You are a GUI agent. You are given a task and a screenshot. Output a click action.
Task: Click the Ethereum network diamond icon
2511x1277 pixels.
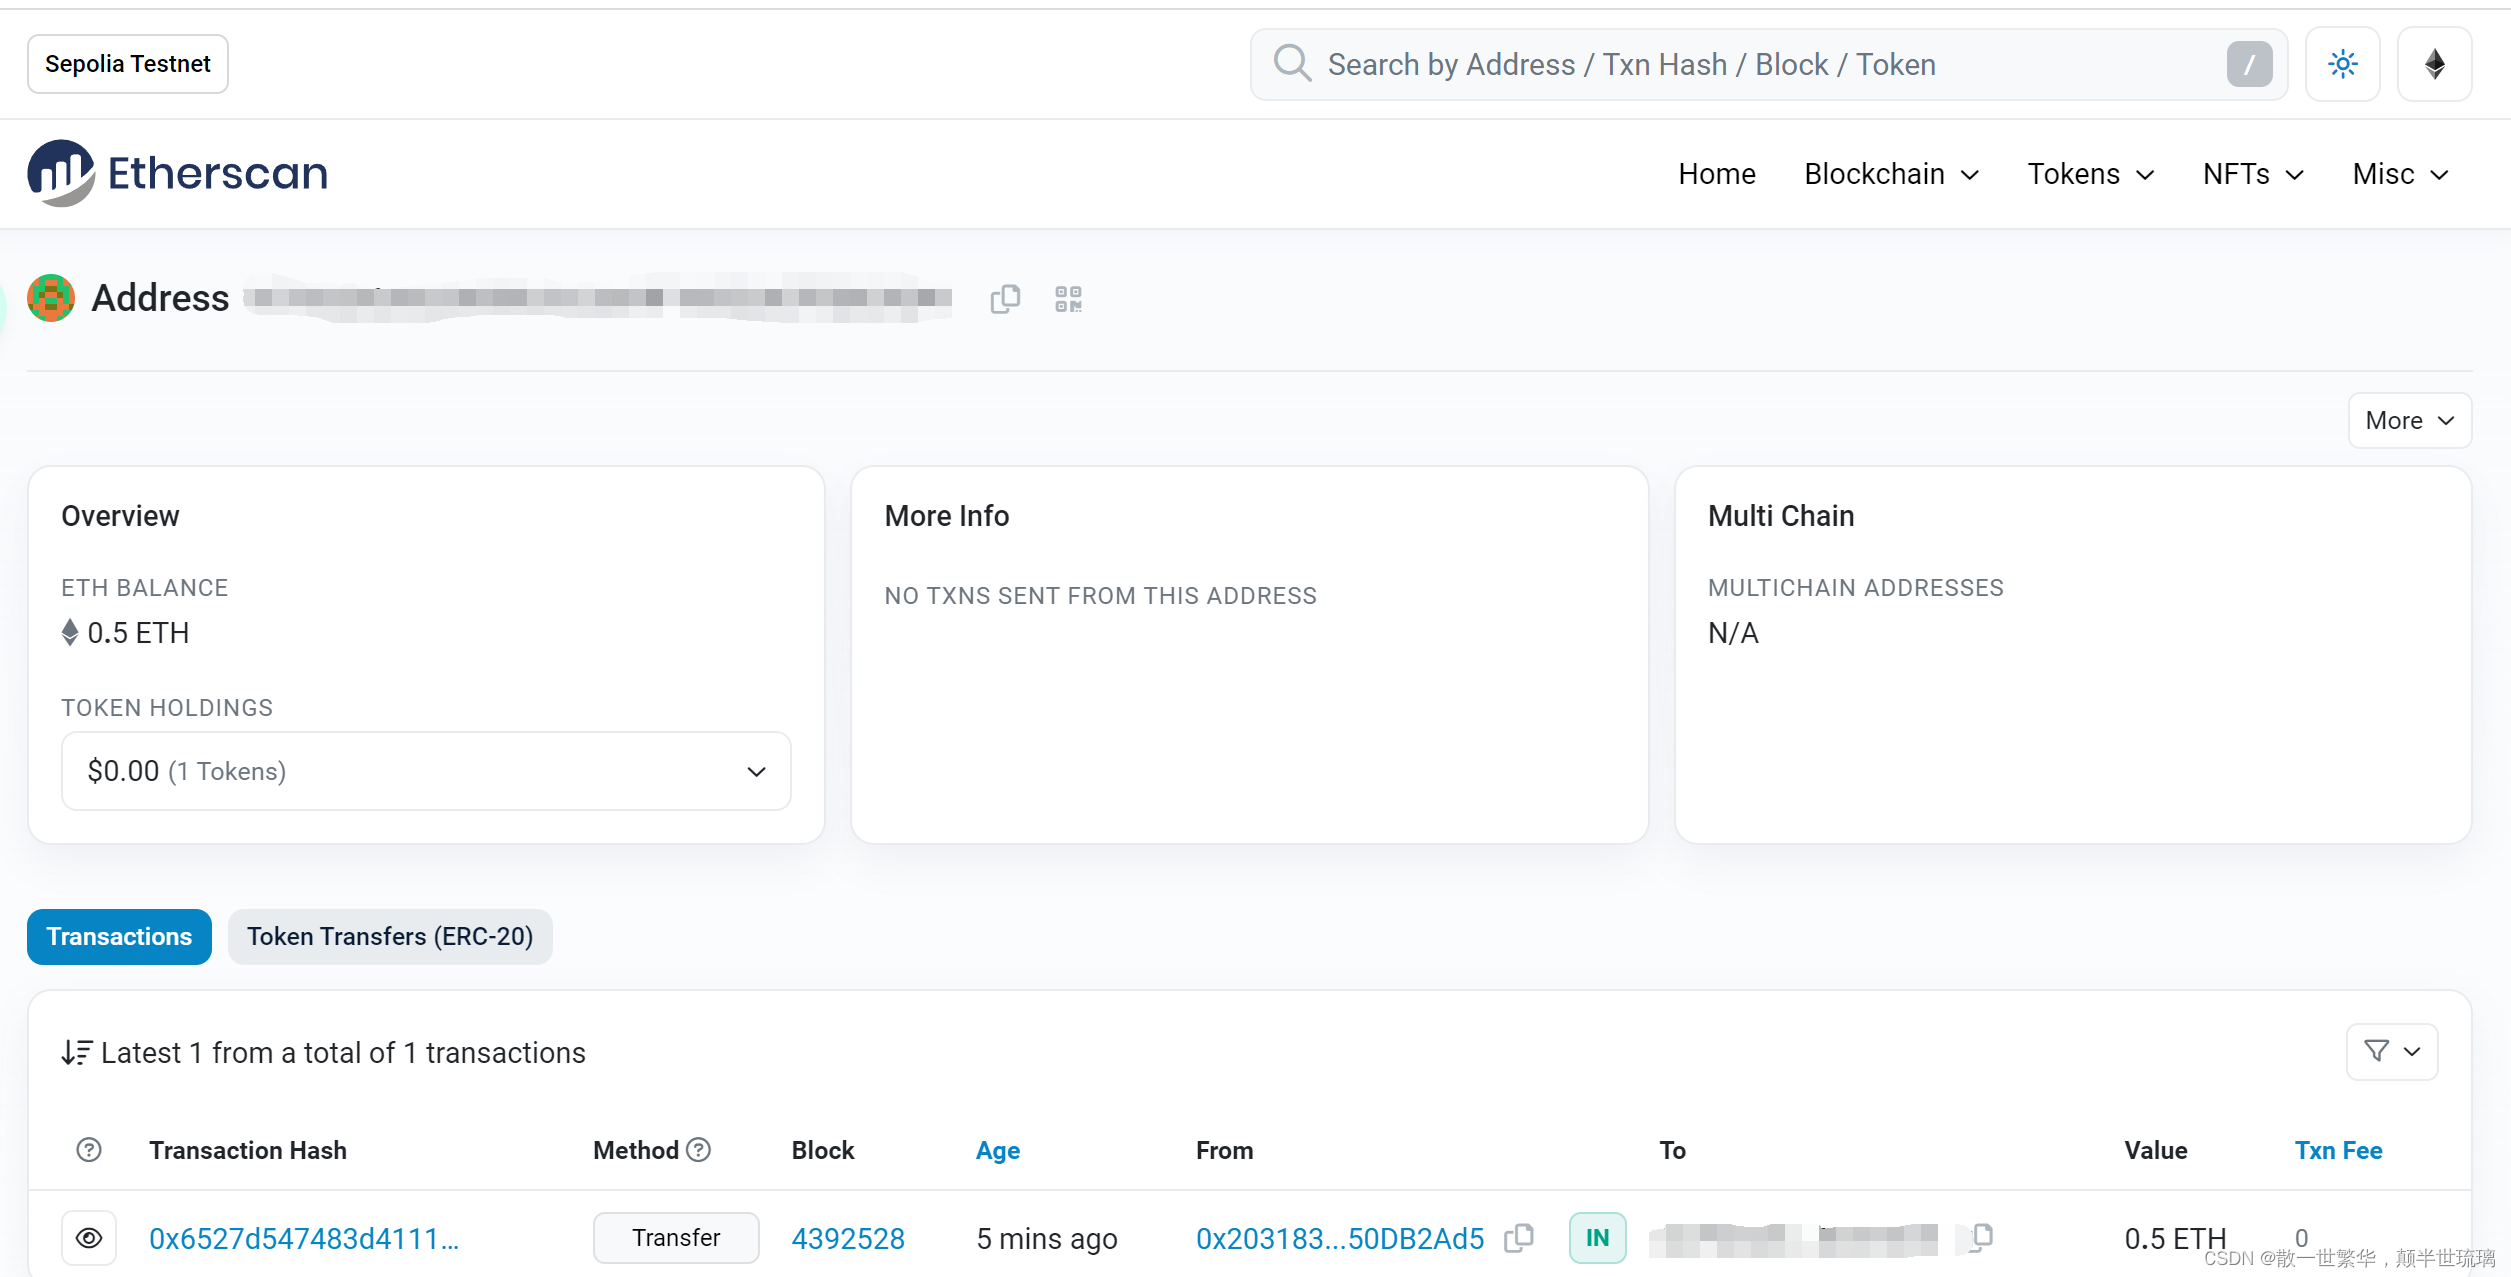[x=2434, y=65]
